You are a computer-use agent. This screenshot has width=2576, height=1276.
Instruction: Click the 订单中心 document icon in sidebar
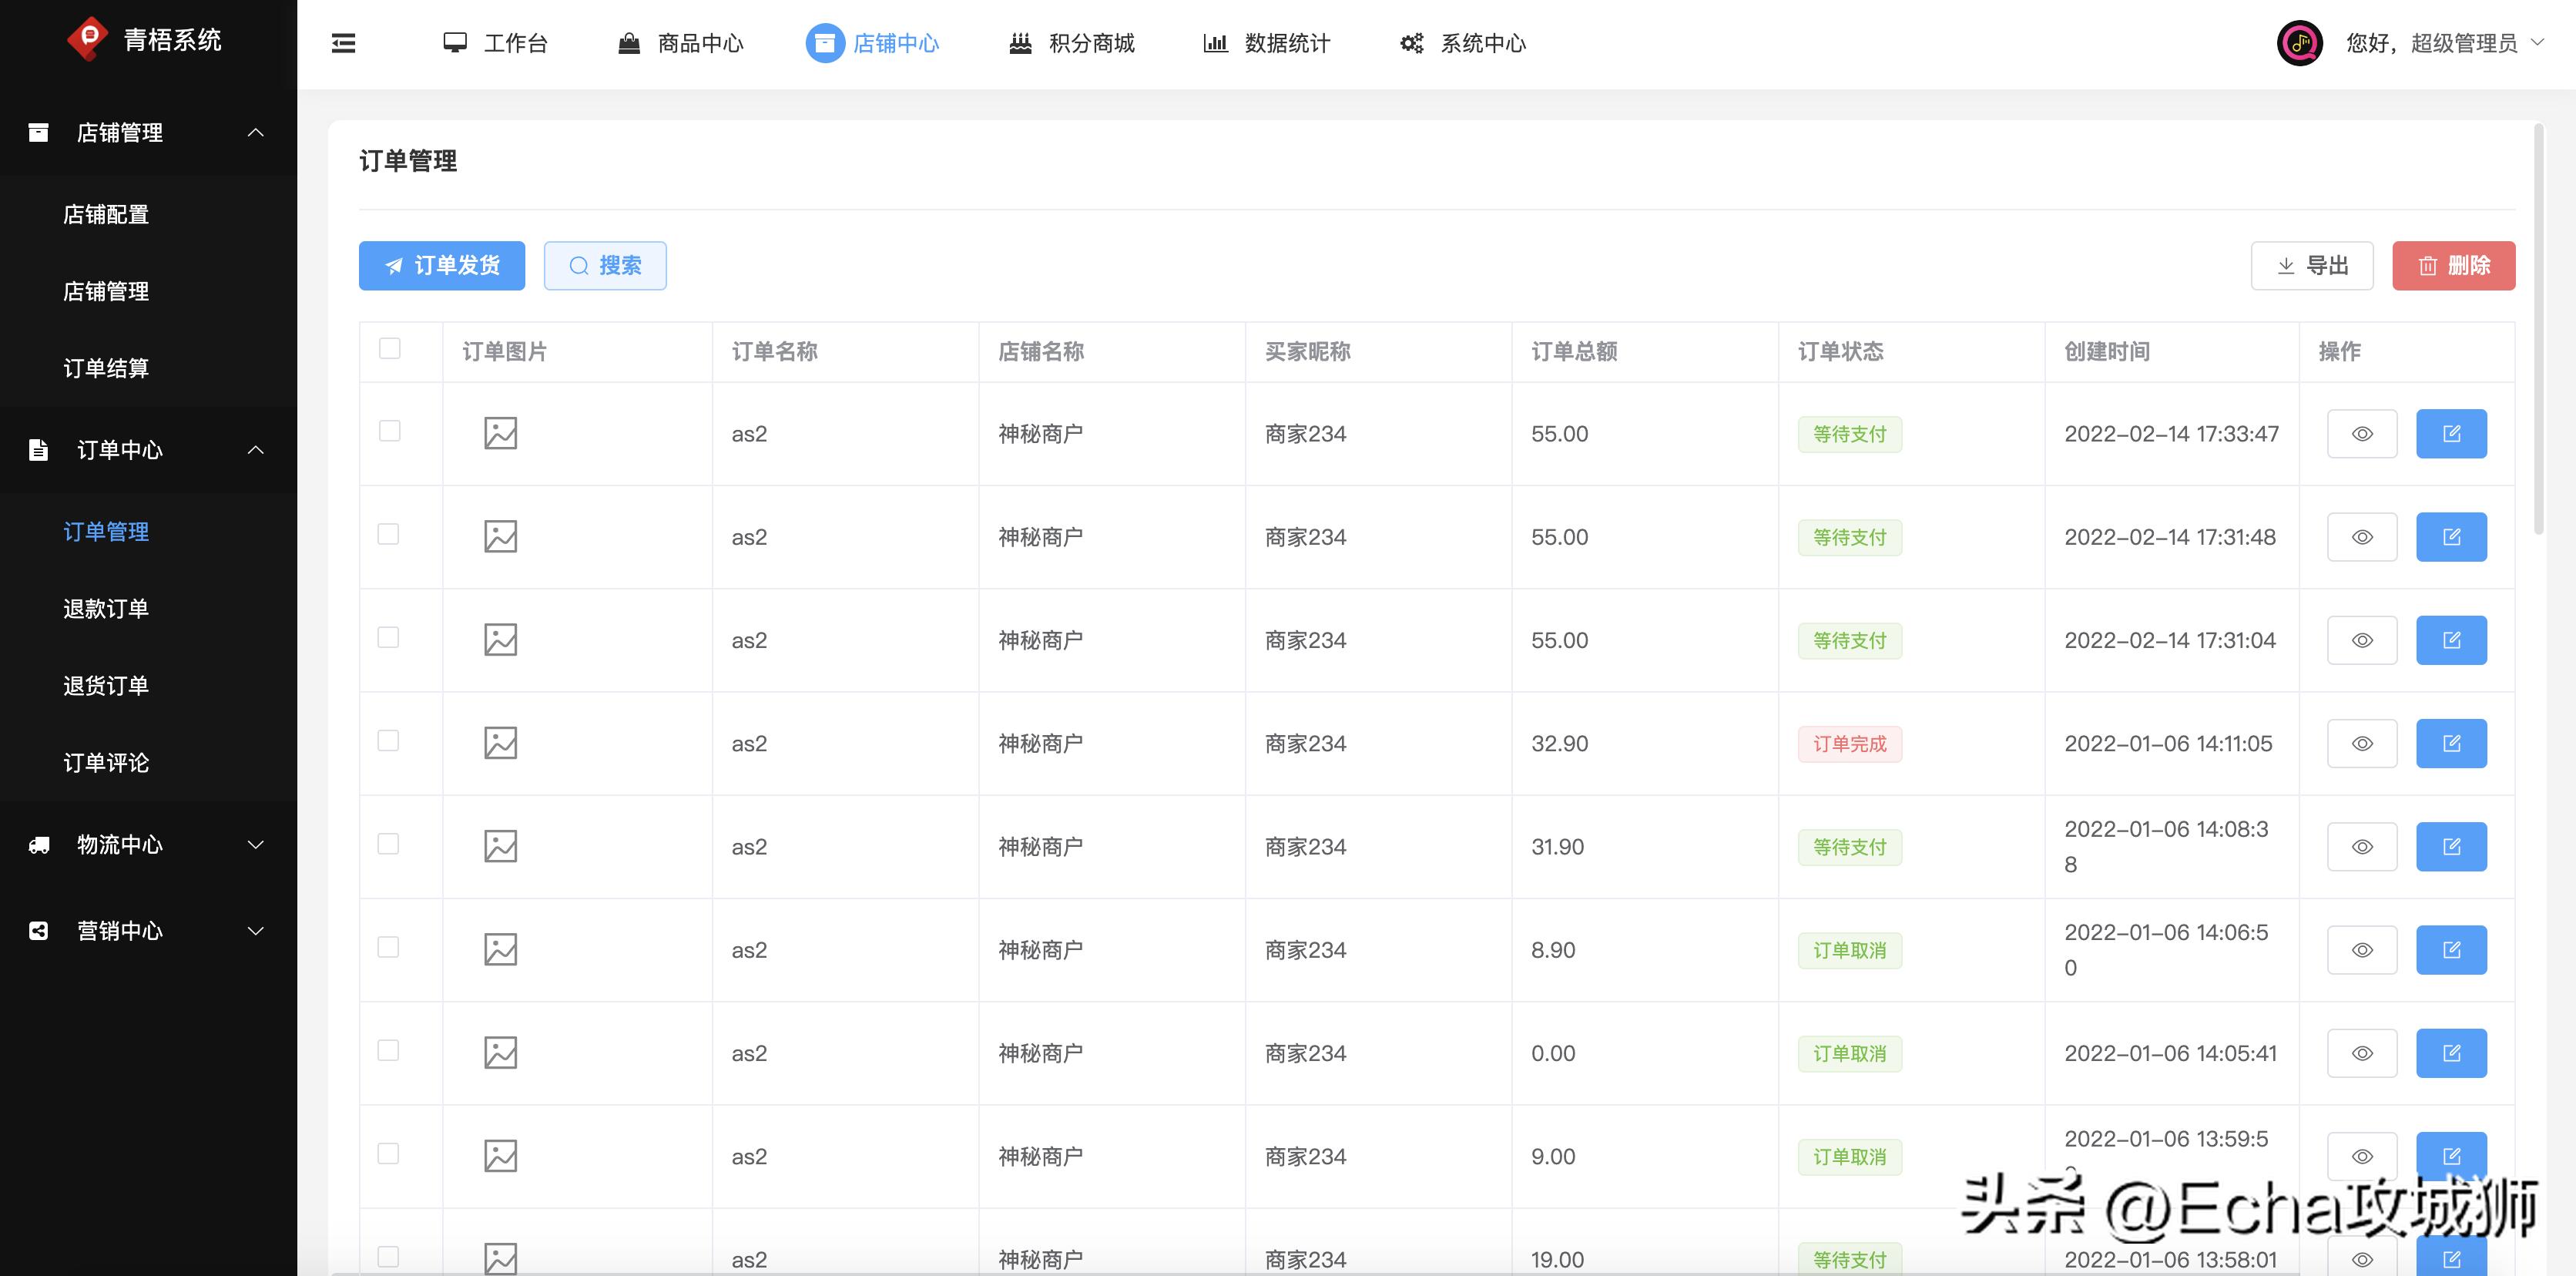pos(38,450)
